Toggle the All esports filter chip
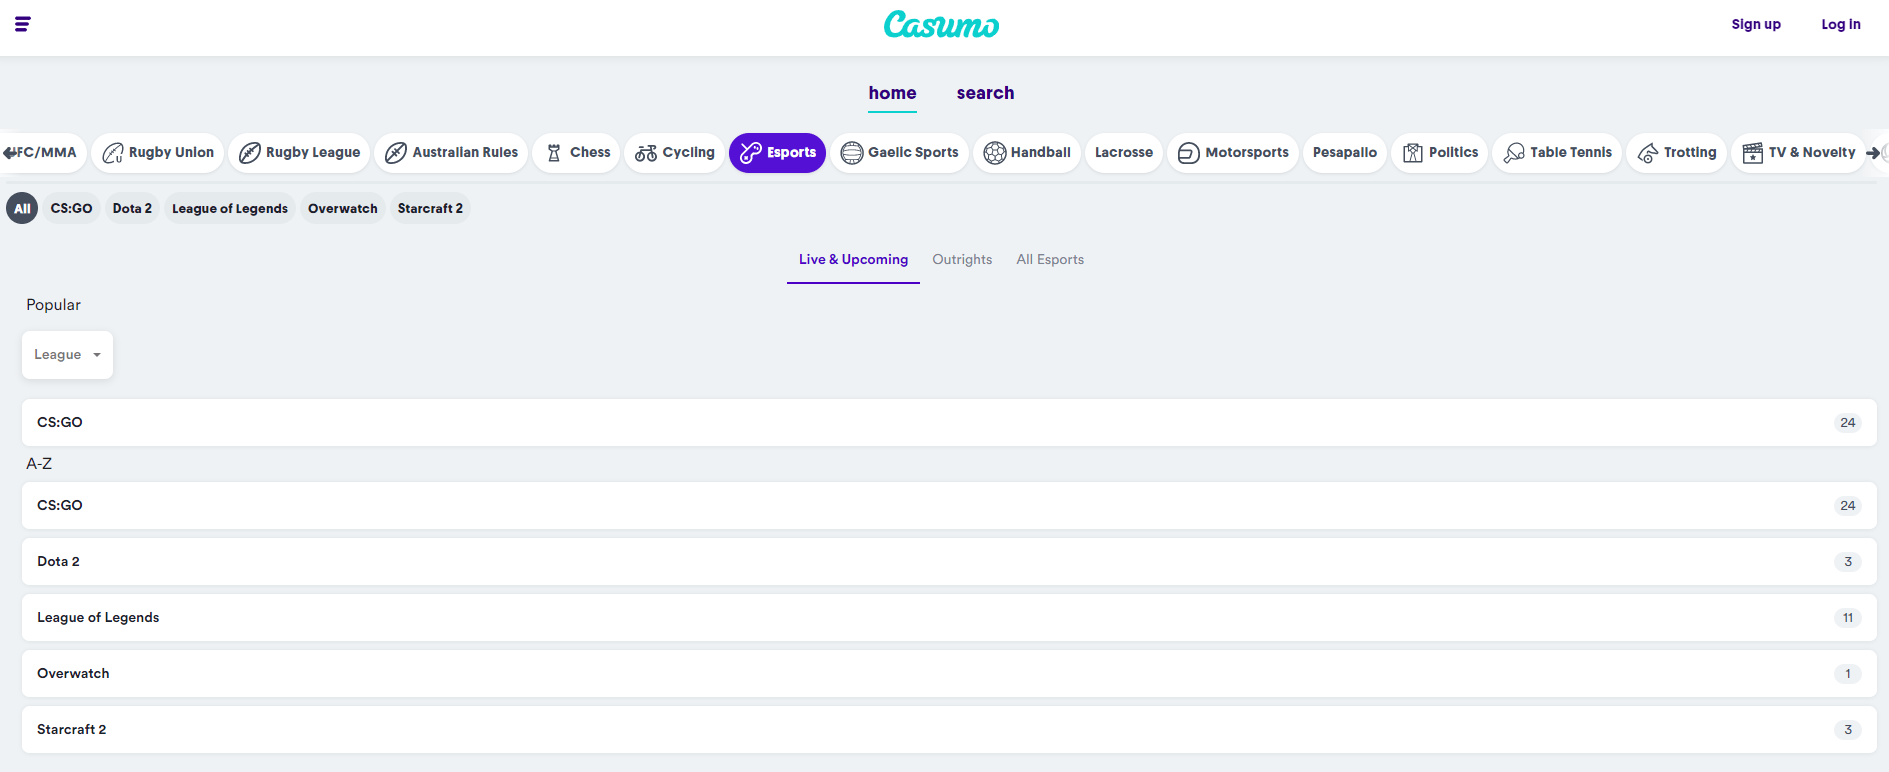 pyautogui.click(x=22, y=208)
